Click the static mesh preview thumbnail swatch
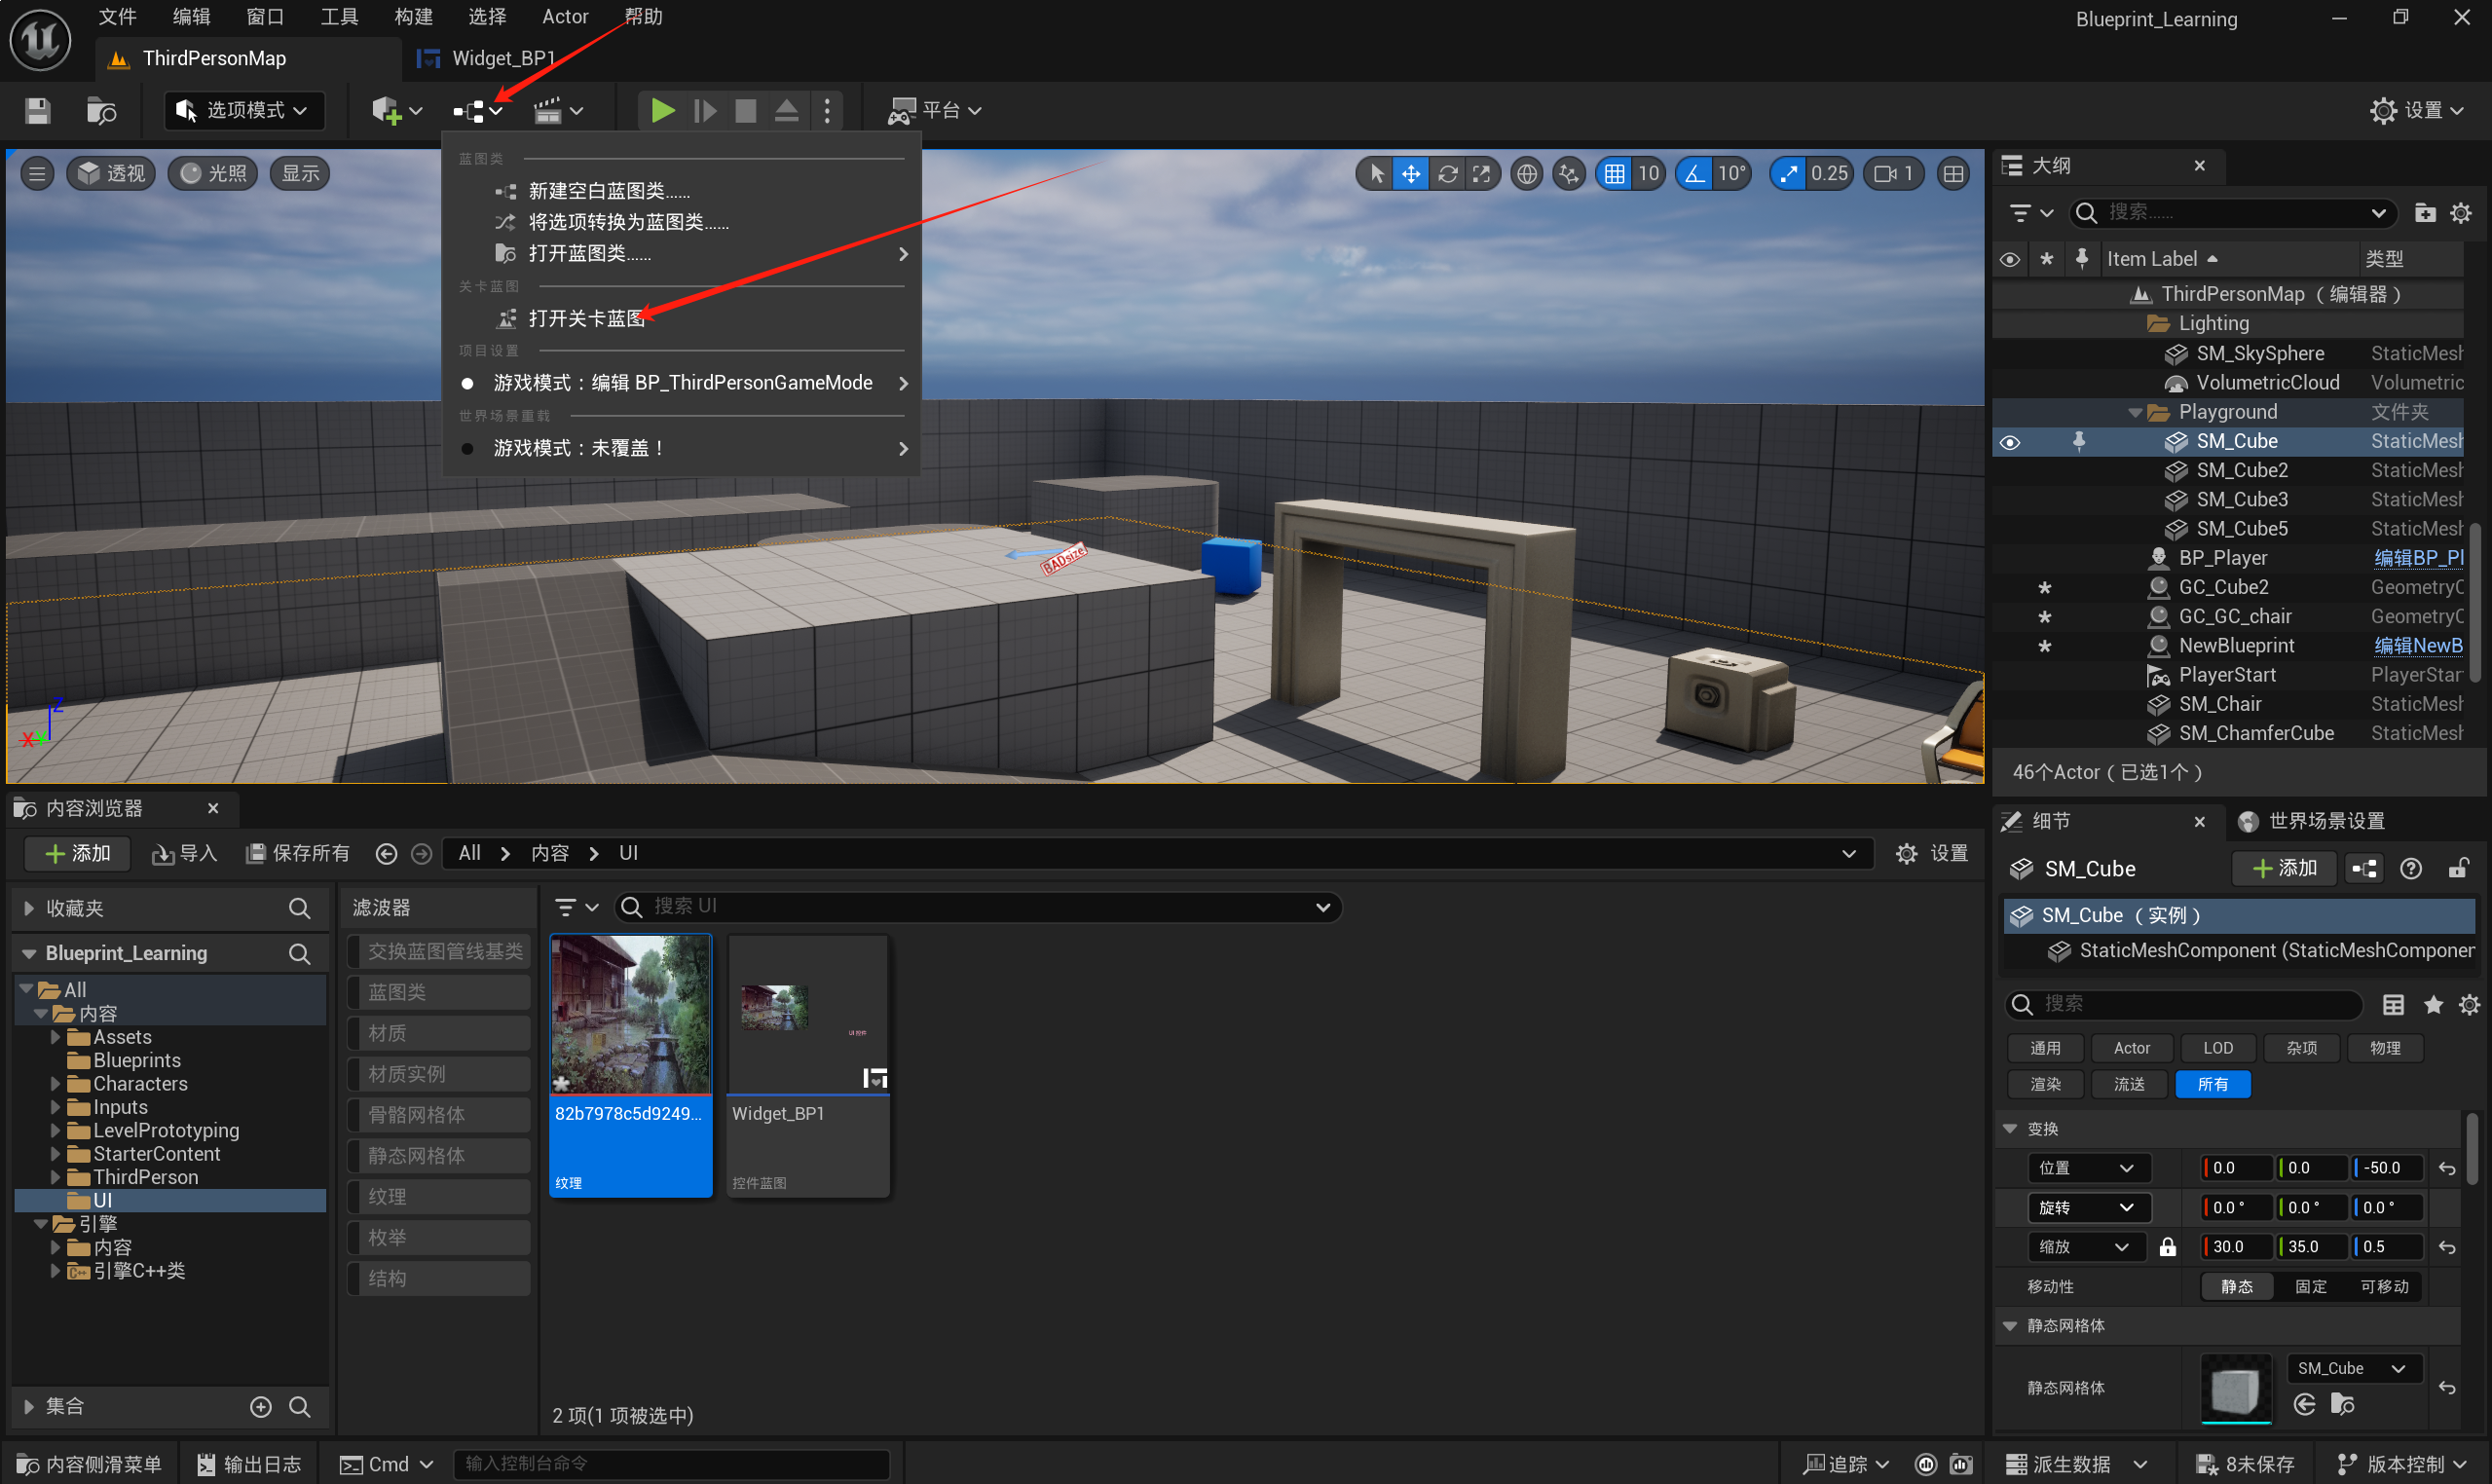The image size is (2492, 1484). pos(2236,1388)
